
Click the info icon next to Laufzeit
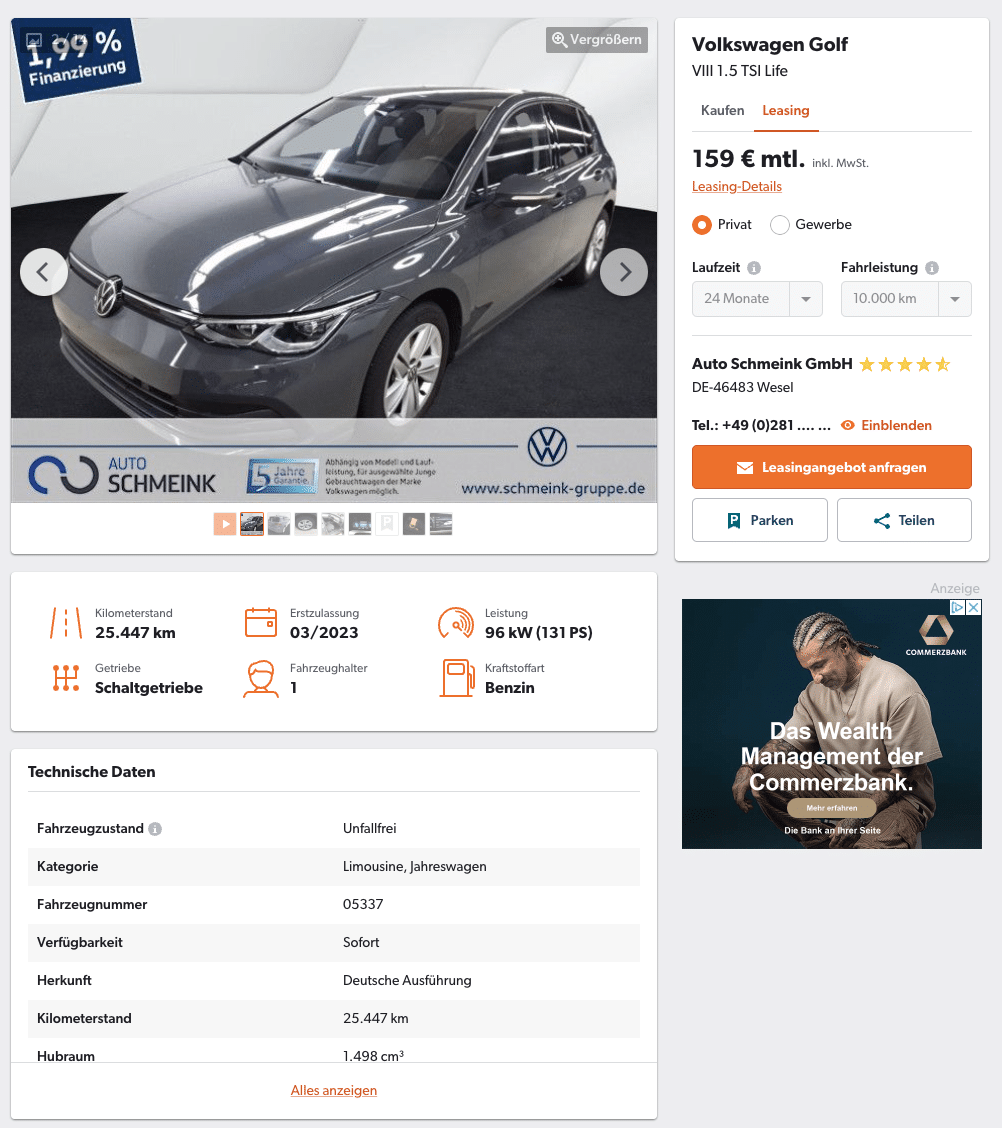tap(754, 268)
